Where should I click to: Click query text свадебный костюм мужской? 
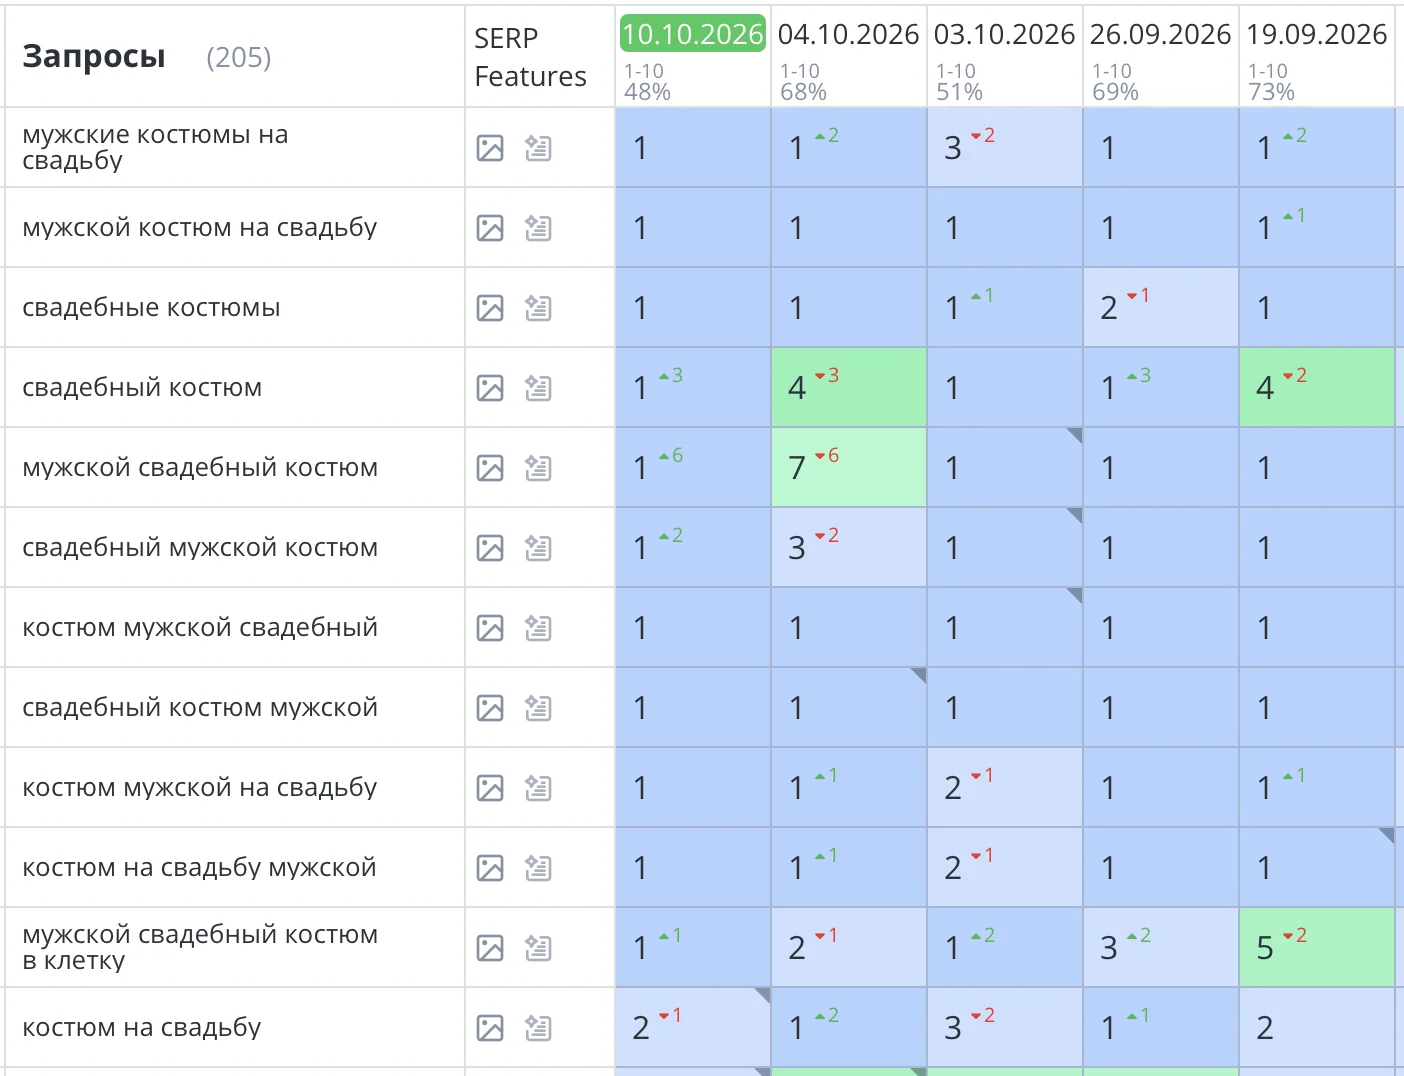point(200,708)
